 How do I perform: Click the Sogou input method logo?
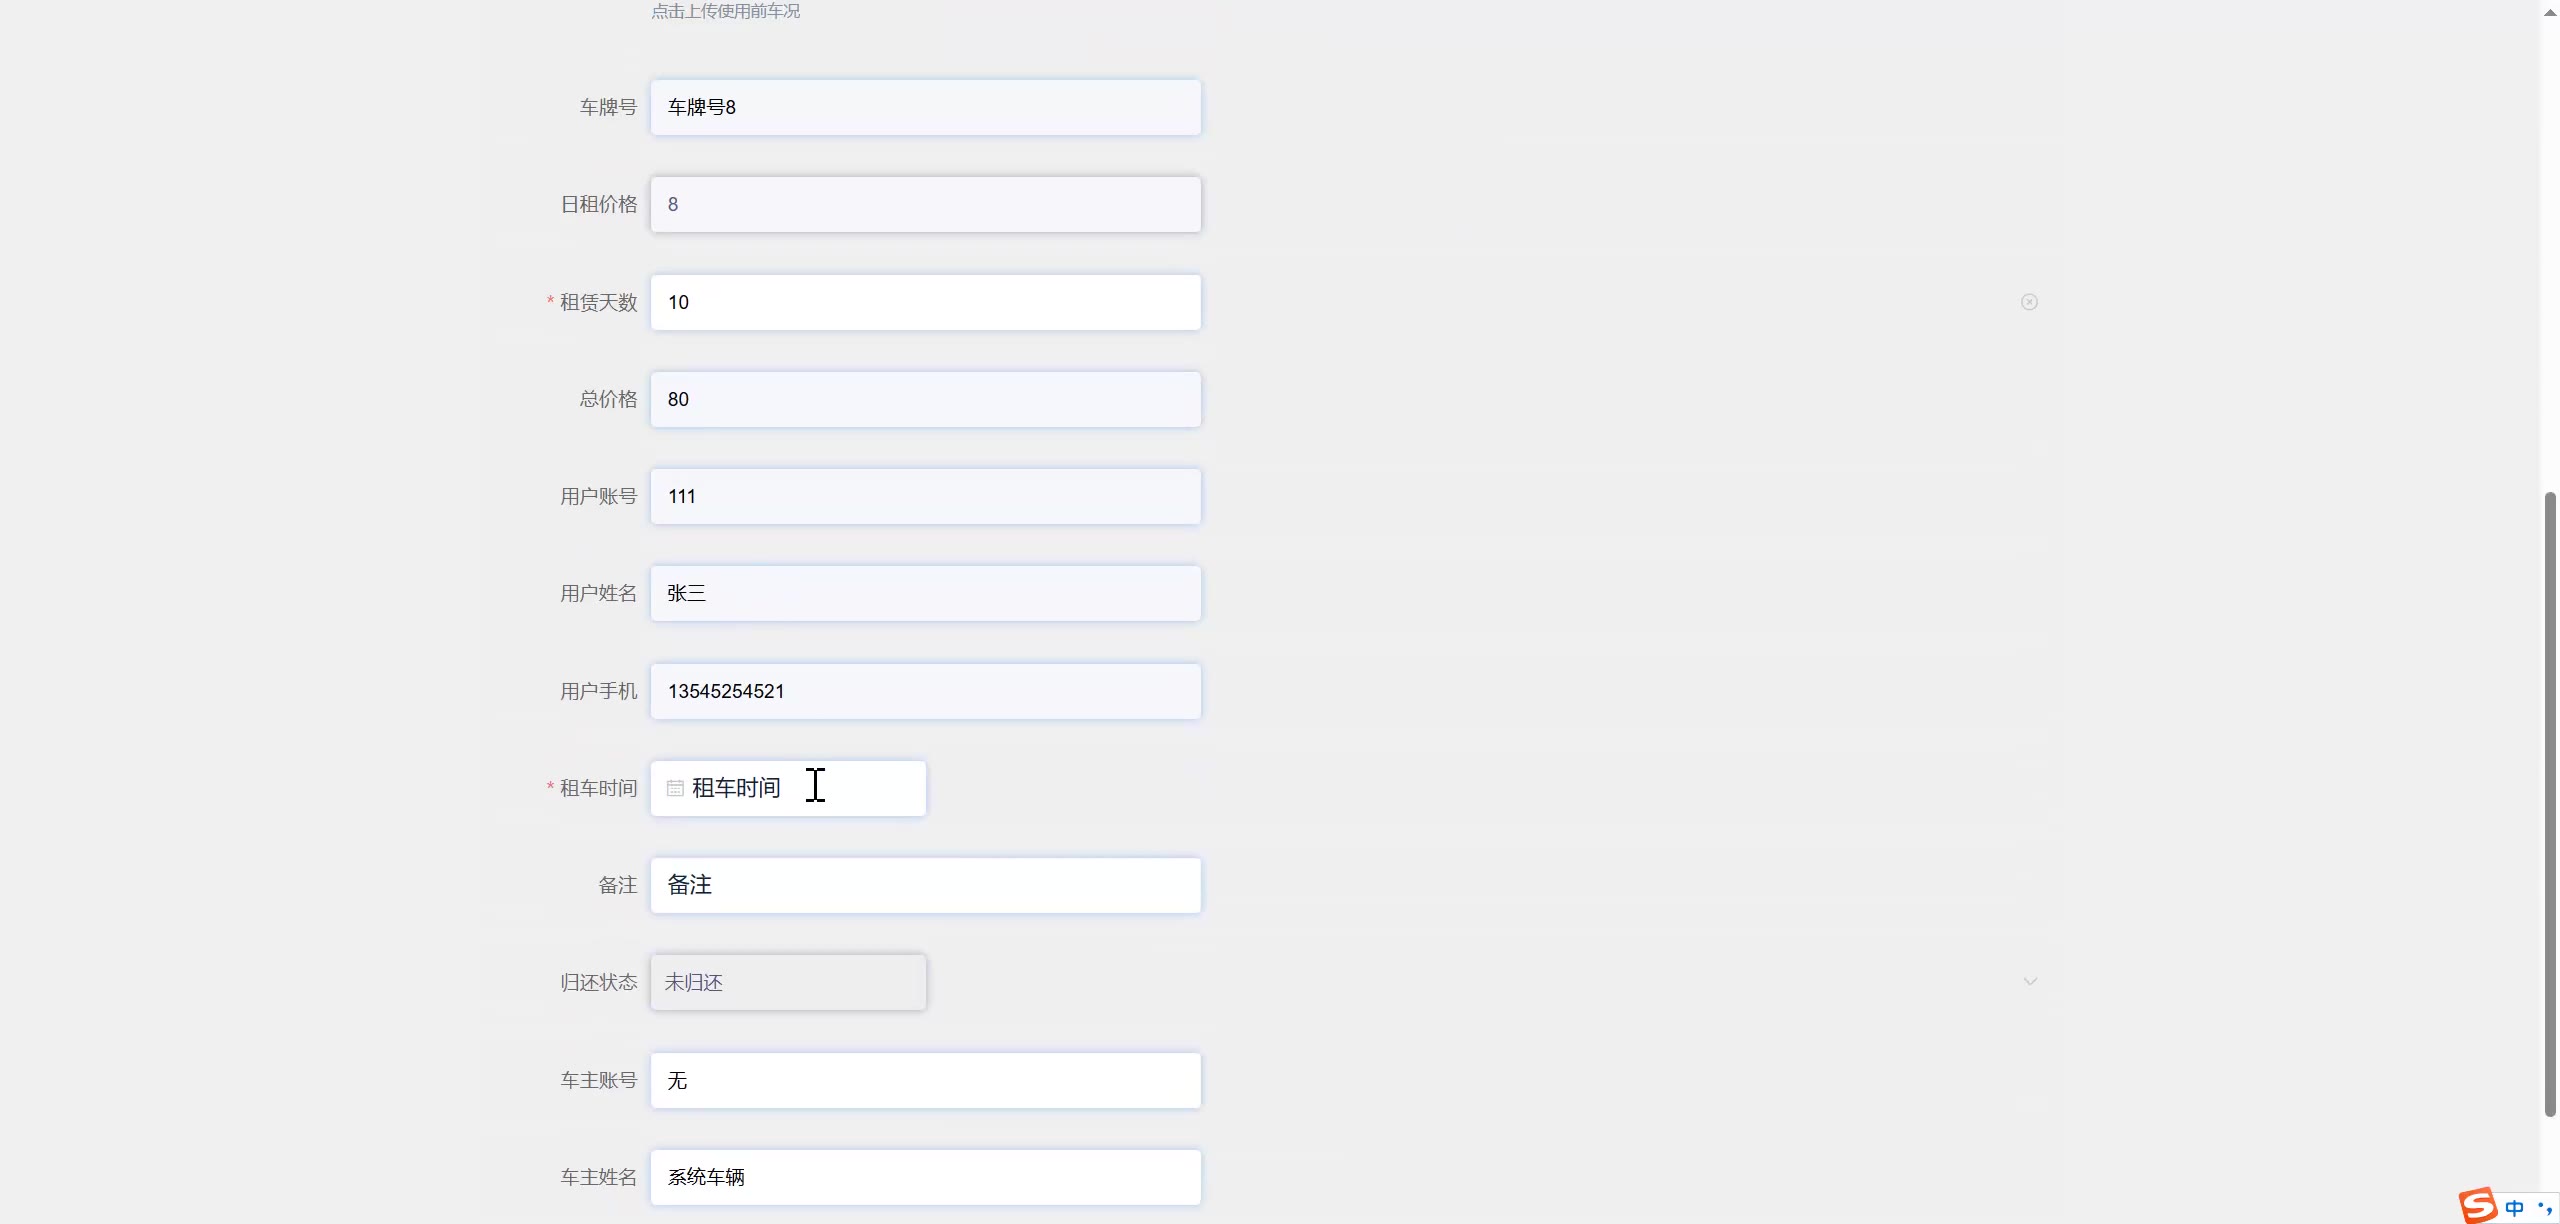(x=2479, y=1206)
